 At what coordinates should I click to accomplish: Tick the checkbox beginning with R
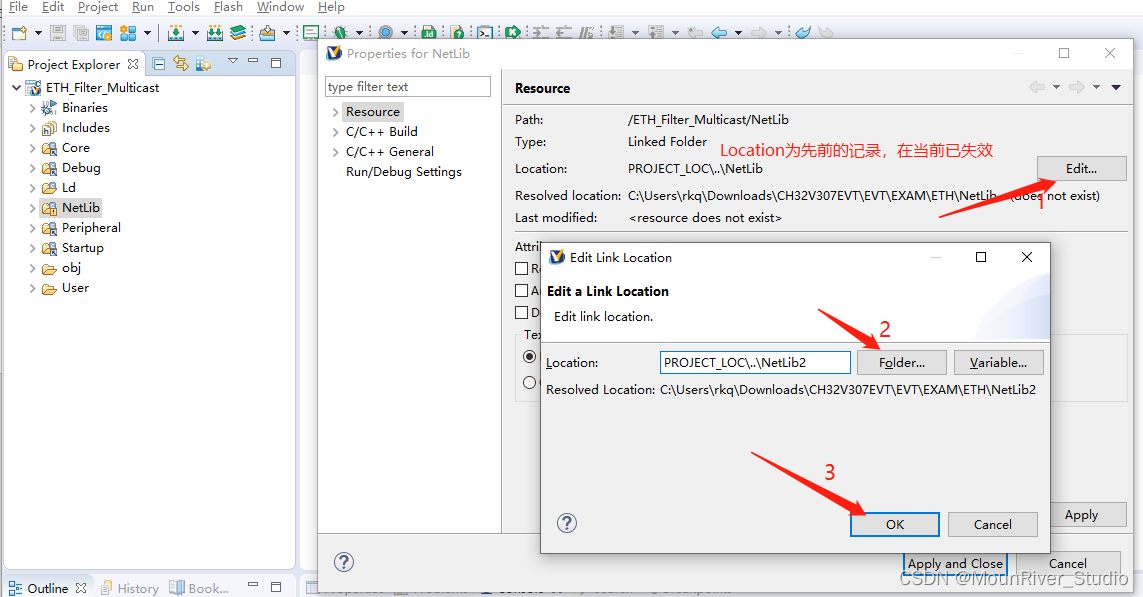click(x=522, y=268)
